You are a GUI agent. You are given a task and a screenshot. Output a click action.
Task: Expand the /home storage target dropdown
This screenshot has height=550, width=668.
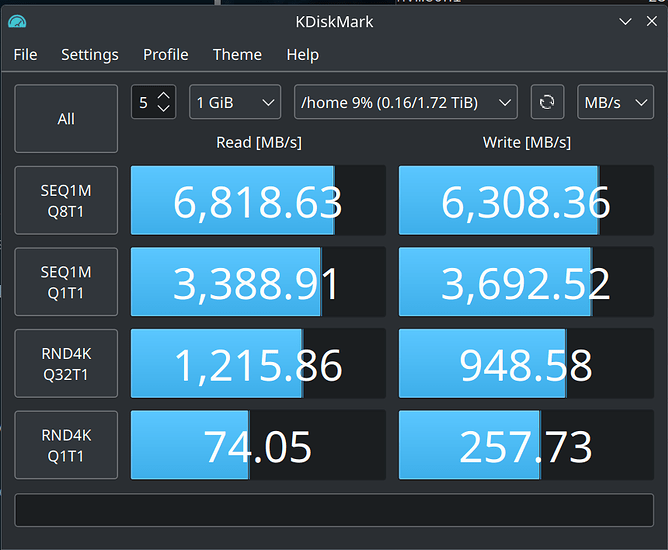(405, 102)
